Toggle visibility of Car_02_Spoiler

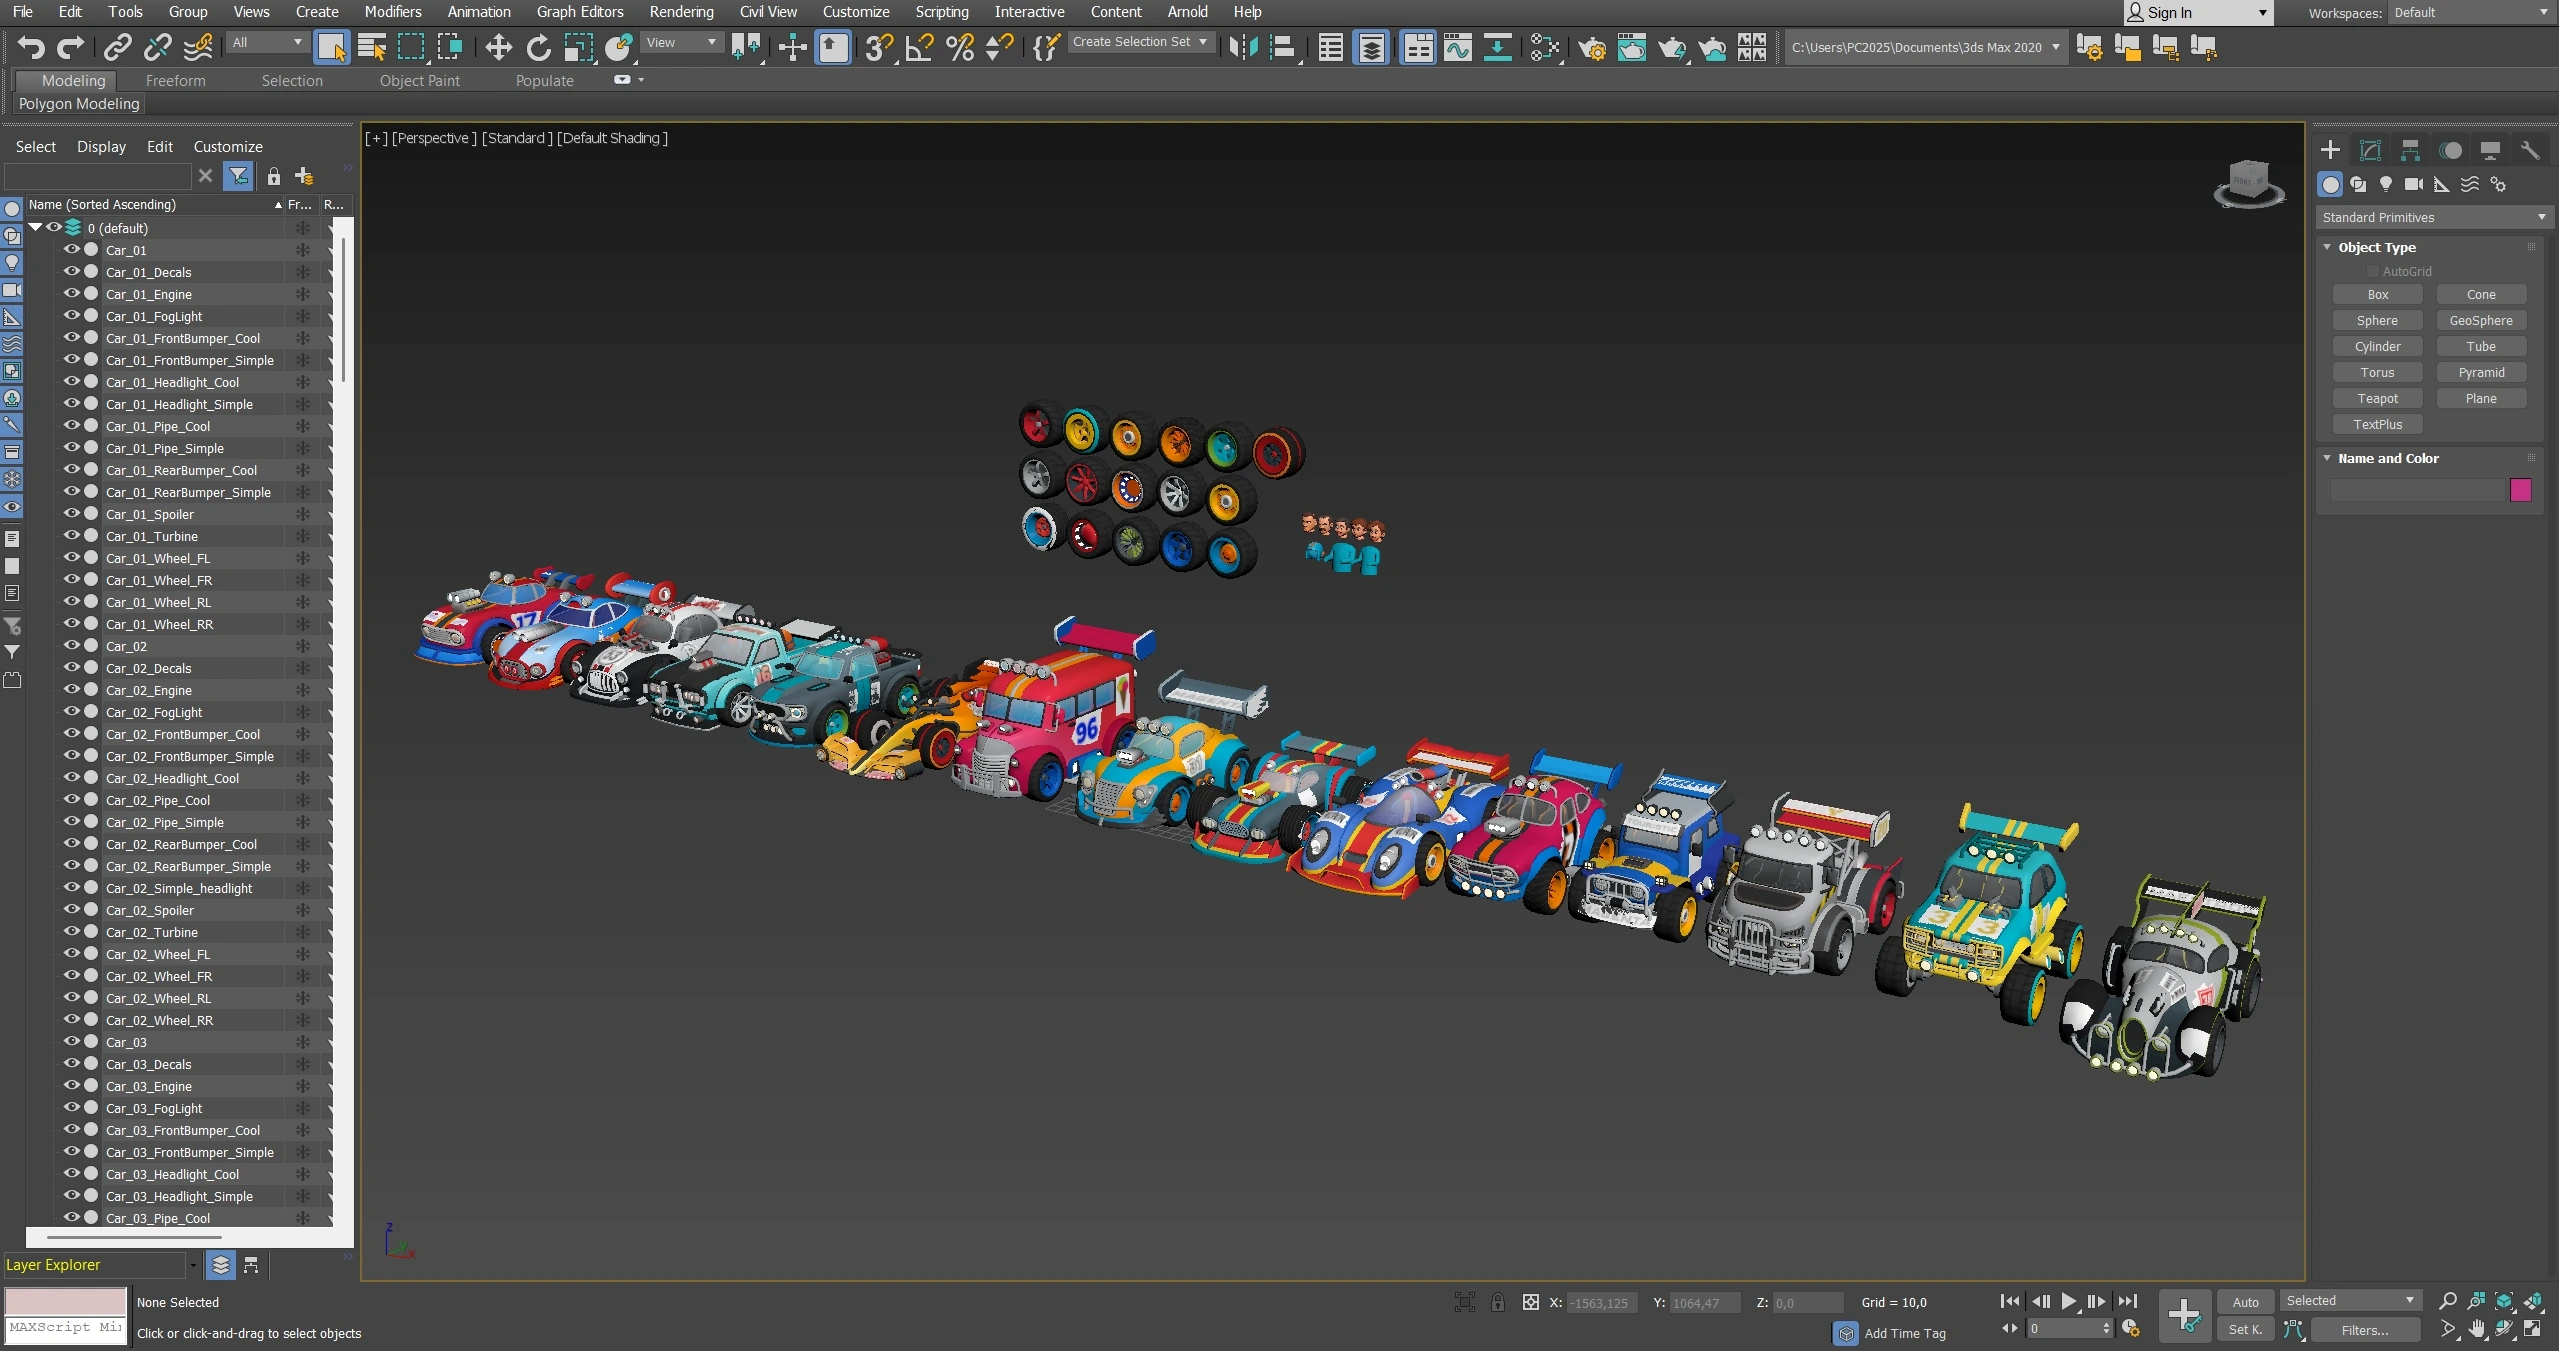72,910
